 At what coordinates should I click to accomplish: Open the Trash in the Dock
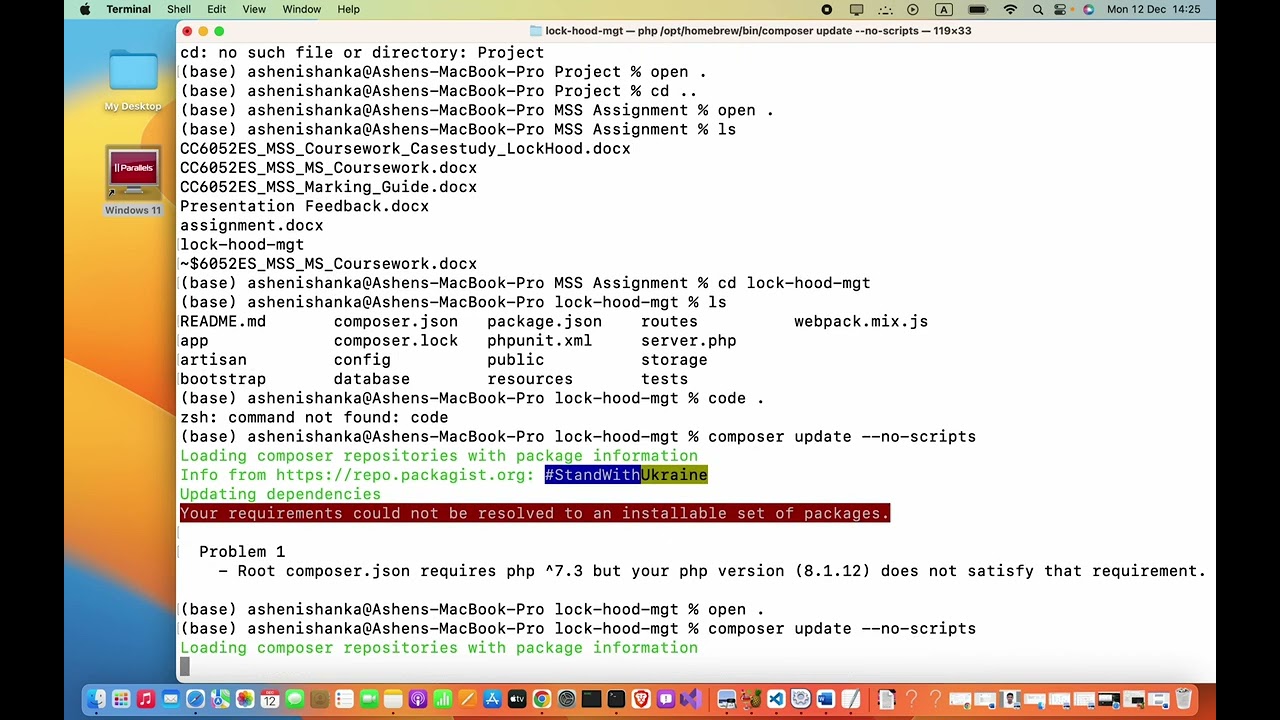click(x=1184, y=699)
